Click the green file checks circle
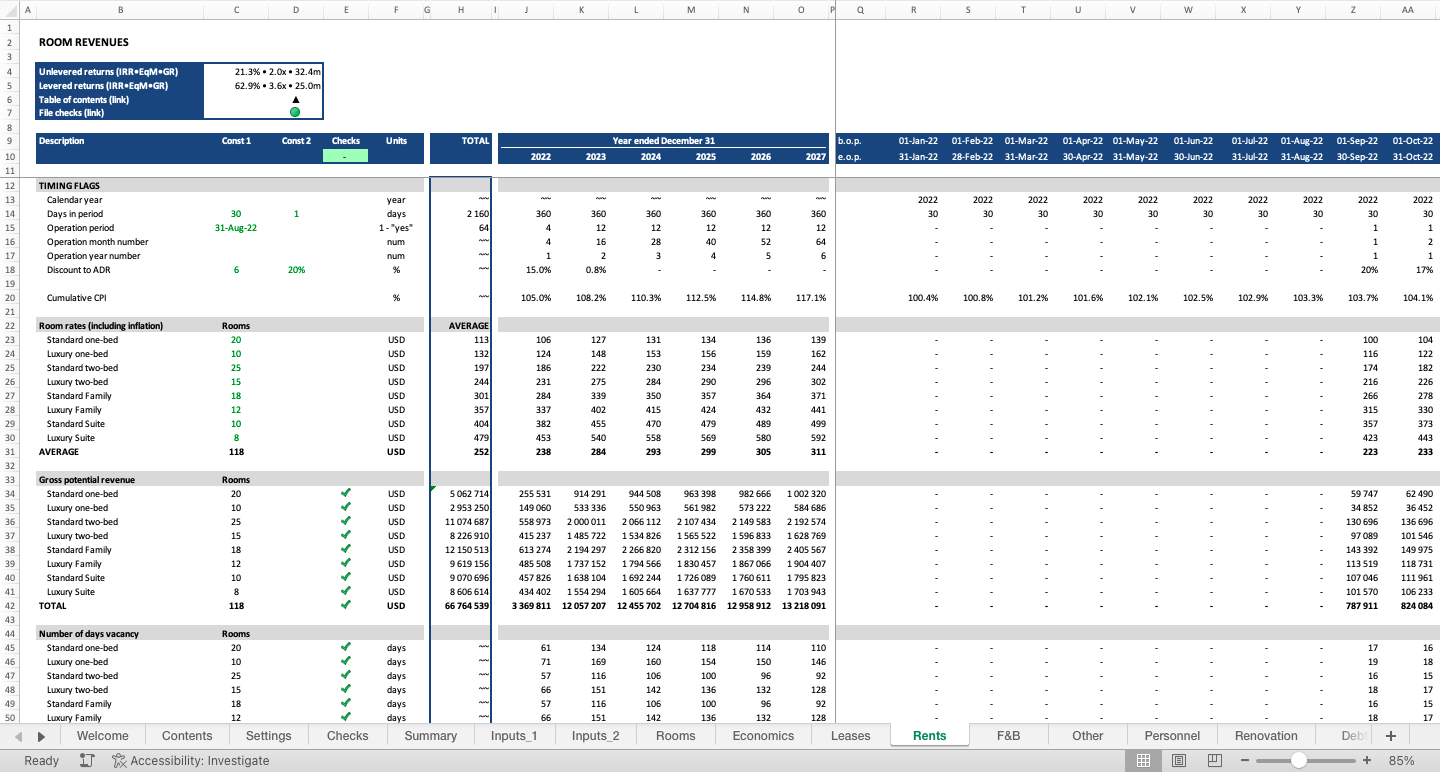The height and width of the screenshot is (772, 1440). coord(295,112)
